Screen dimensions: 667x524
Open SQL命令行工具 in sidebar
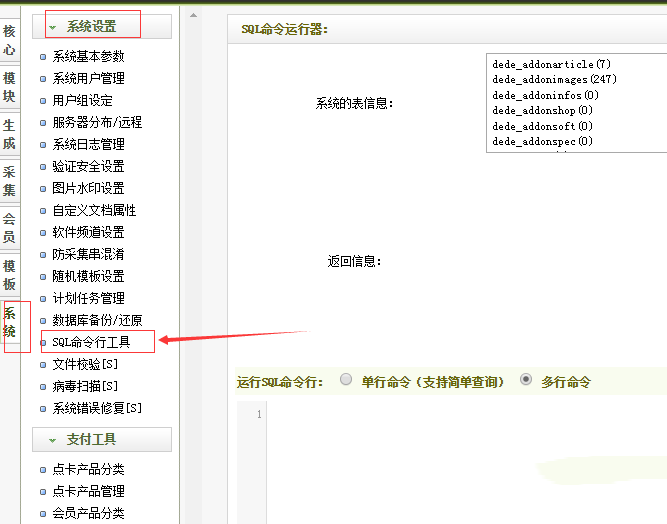point(91,342)
